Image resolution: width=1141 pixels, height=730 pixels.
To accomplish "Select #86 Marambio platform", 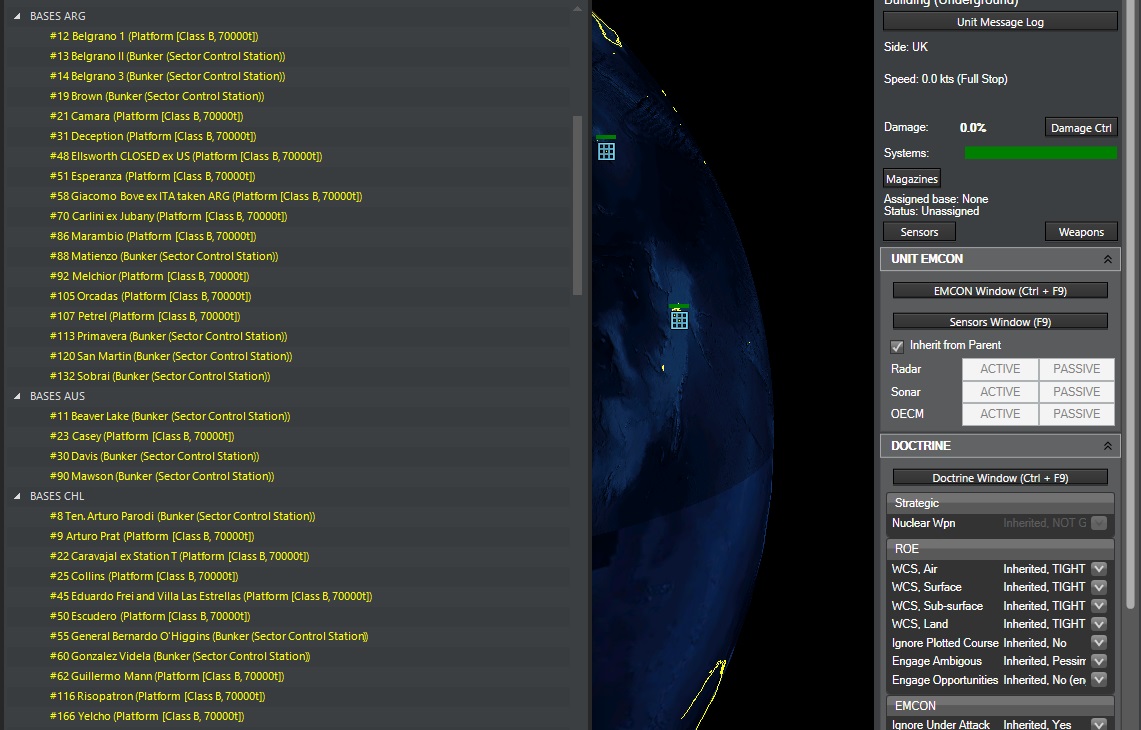I will tap(153, 236).
